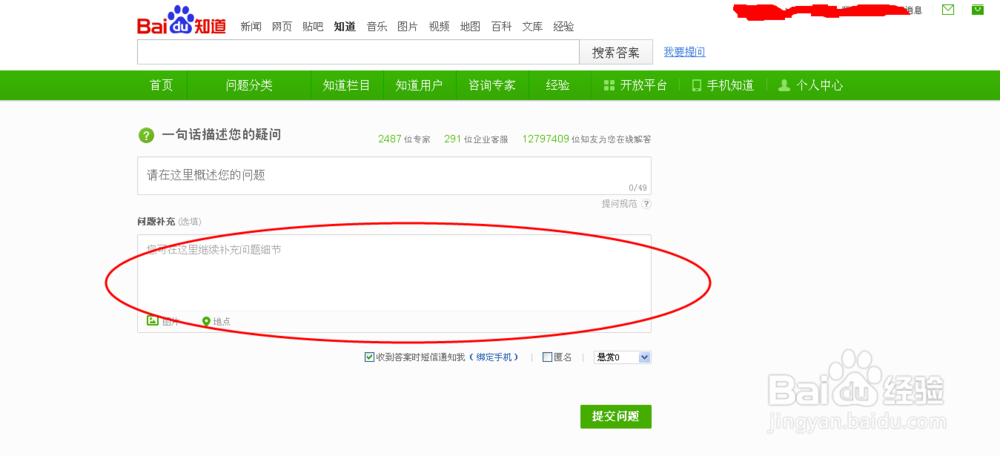Click the 图片 image upload icon

tap(152, 321)
